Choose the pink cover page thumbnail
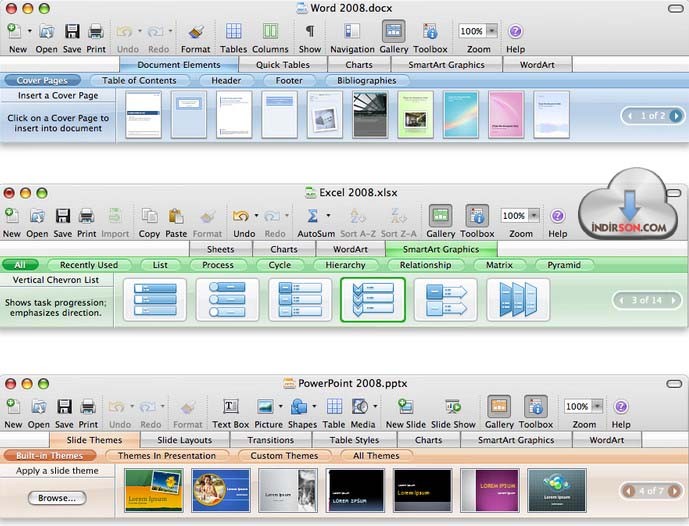This screenshot has height=526, width=689. point(506,115)
